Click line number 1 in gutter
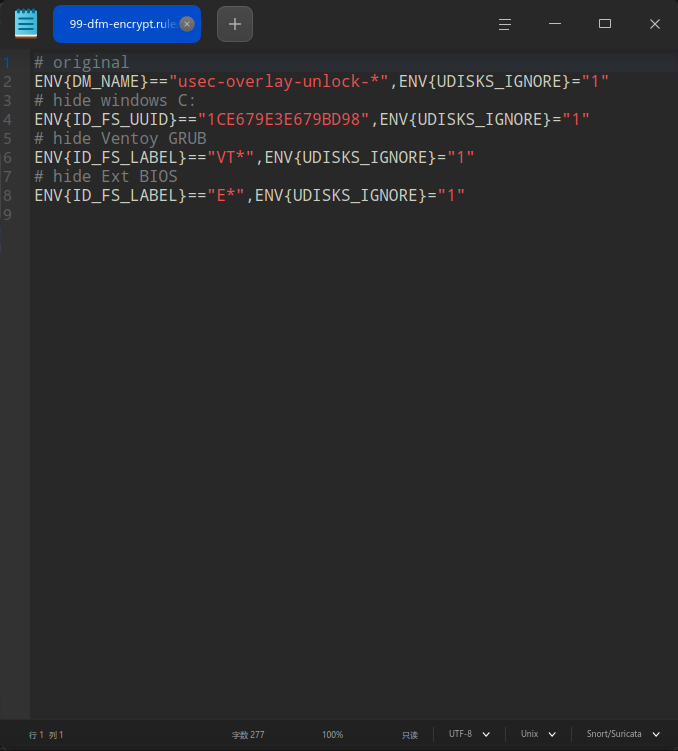This screenshot has width=678, height=751. (x=7, y=63)
